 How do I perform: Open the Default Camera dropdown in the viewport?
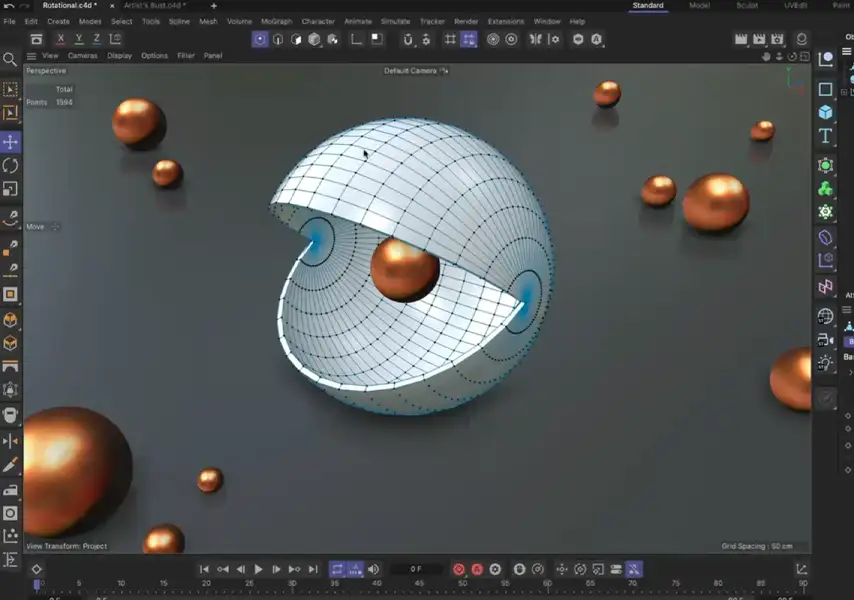point(410,71)
